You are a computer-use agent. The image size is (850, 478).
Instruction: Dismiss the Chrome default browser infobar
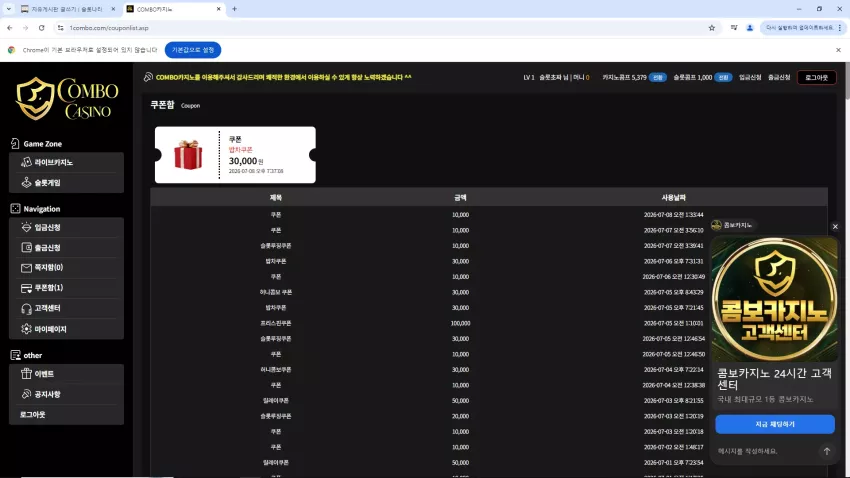tap(838, 50)
